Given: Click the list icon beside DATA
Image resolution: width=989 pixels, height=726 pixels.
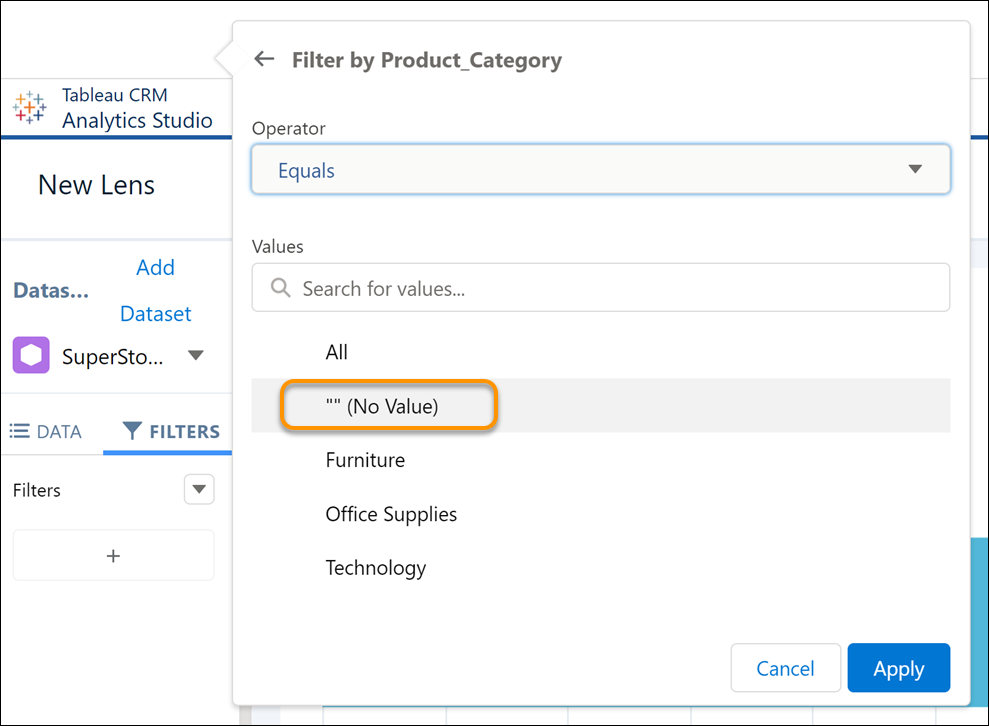Looking at the screenshot, I should pos(20,431).
